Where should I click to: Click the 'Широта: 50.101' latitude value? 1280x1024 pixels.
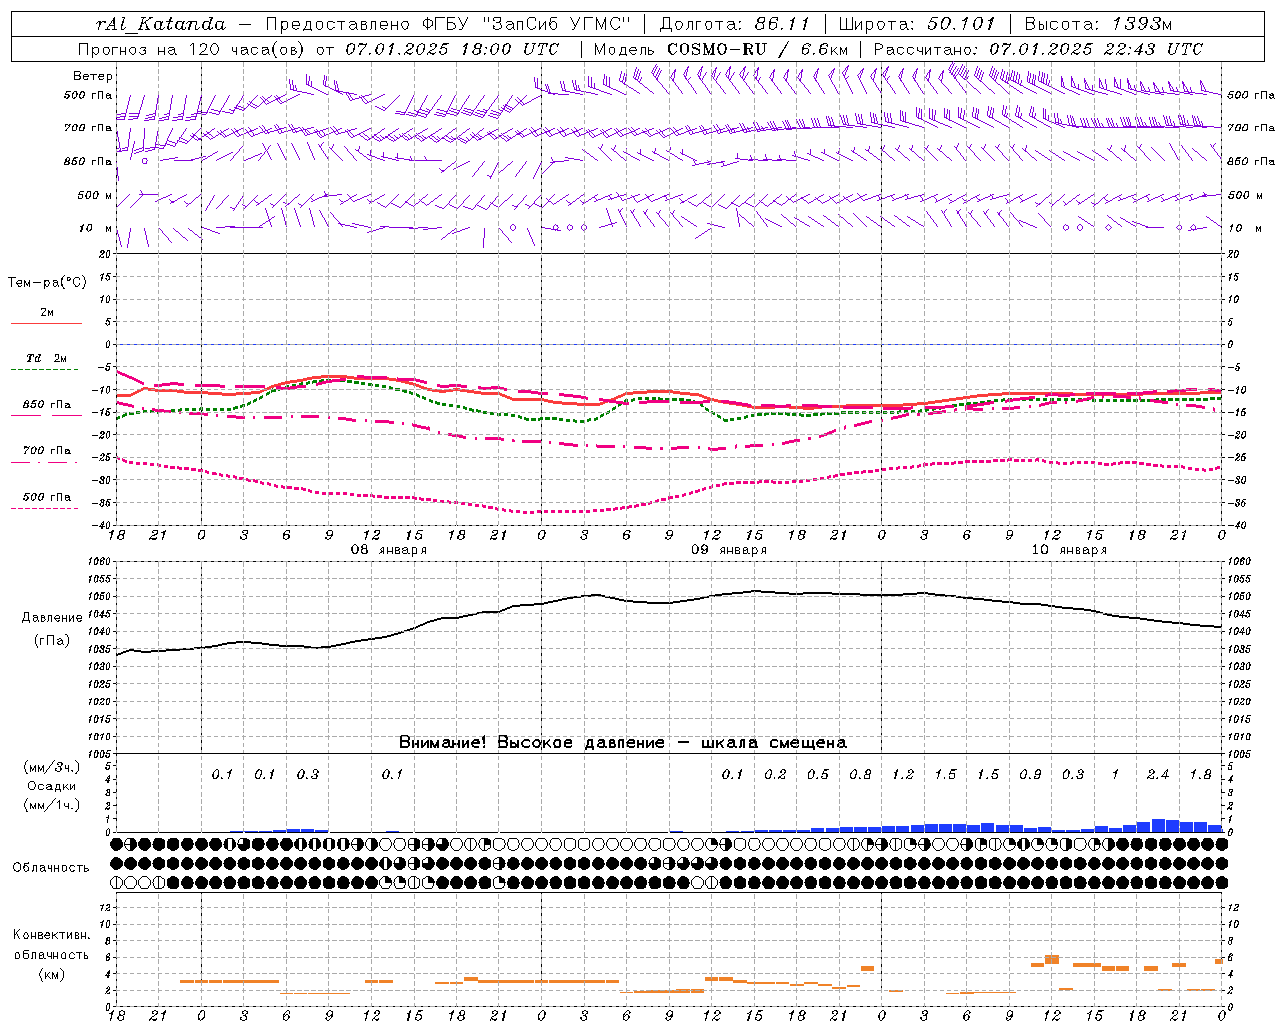pyautogui.click(x=917, y=24)
